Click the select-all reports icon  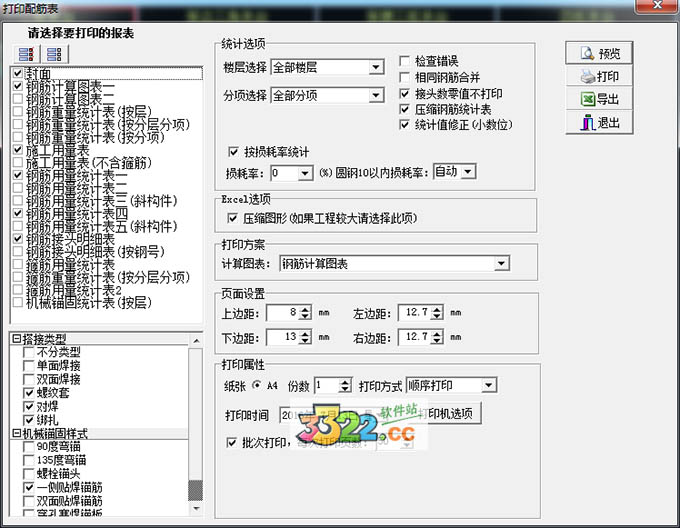(26, 54)
